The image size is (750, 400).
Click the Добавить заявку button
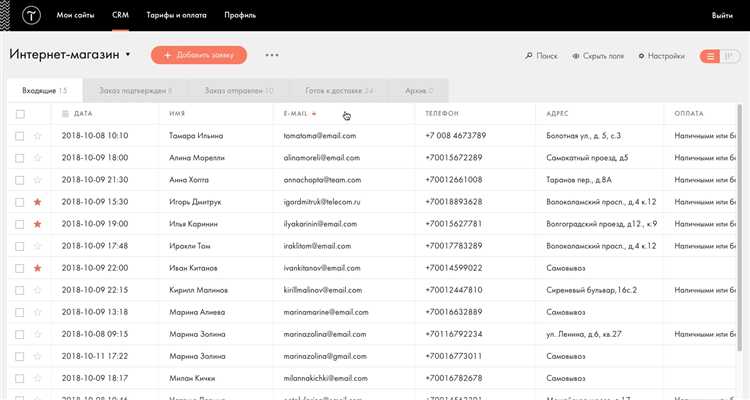(199, 55)
